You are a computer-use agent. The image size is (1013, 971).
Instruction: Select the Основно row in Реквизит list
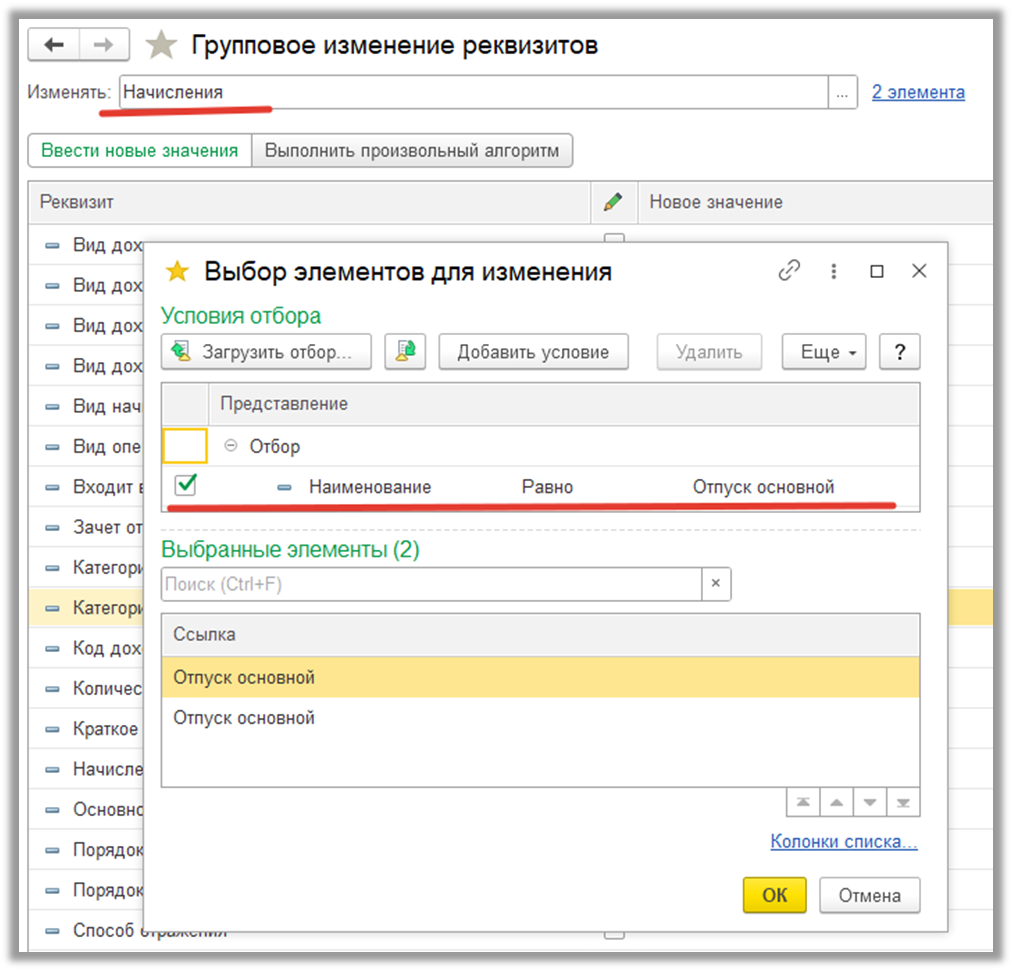point(86,809)
